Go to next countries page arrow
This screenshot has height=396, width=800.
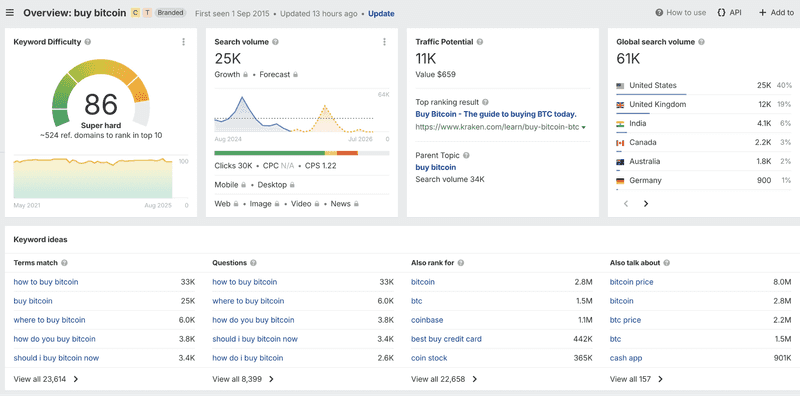pyautogui.click(x=646, y=204)
